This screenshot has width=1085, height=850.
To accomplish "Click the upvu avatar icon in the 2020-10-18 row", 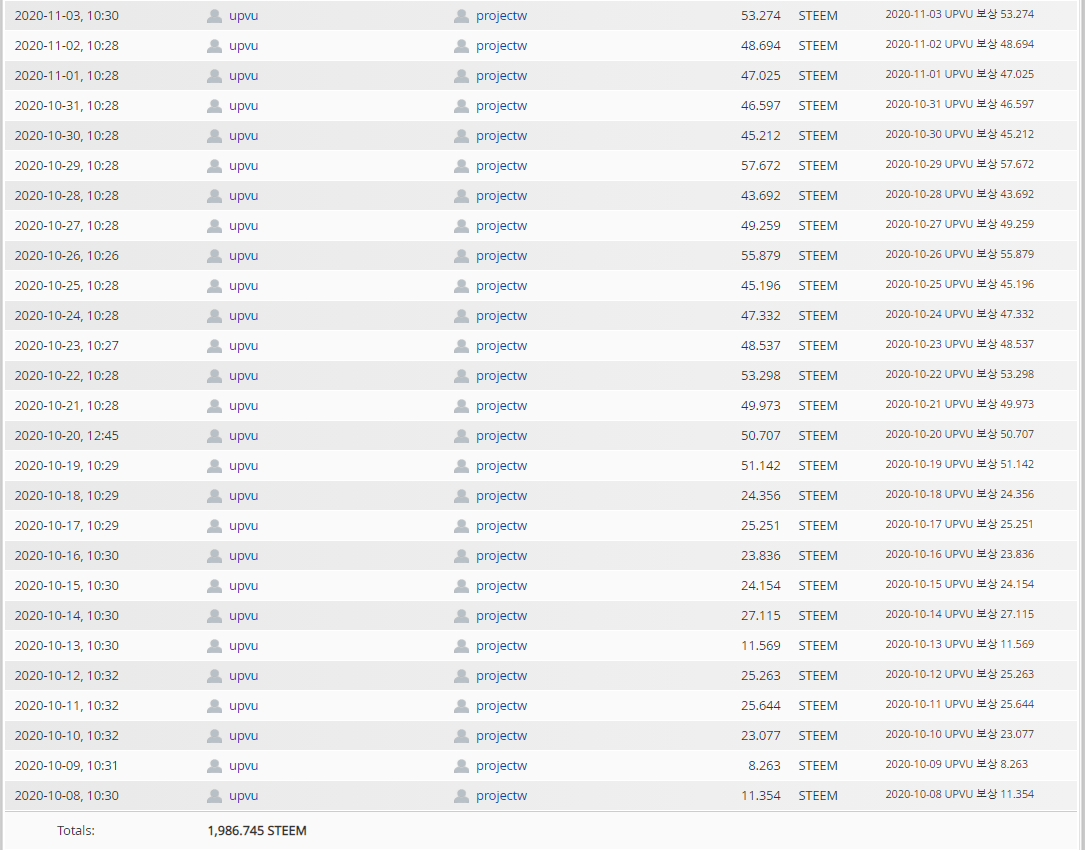I will (215, 496).
